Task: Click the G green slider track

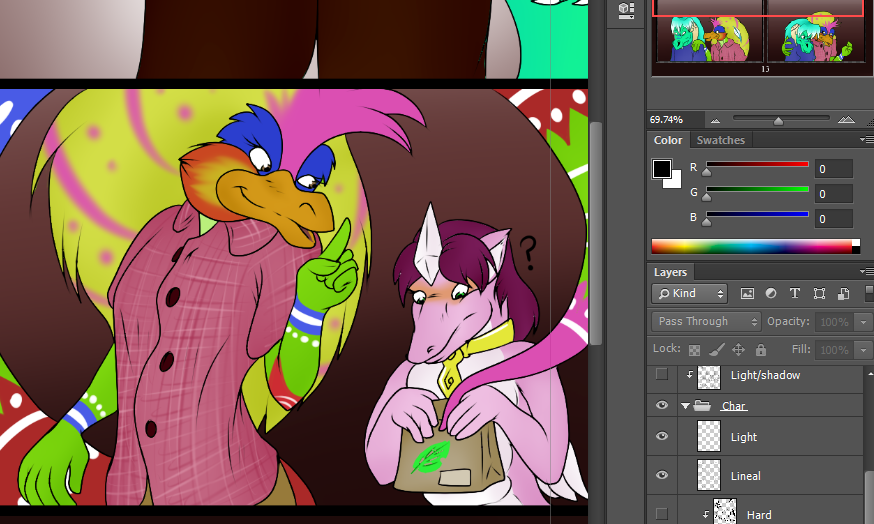Action: coord(757,189)
